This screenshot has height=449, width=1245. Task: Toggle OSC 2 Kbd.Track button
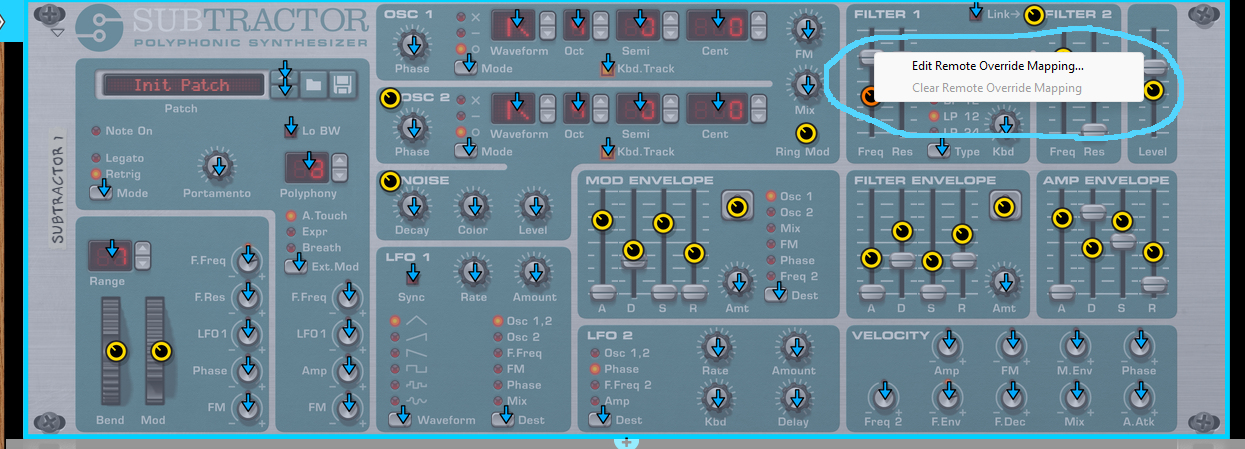[607, 151]
